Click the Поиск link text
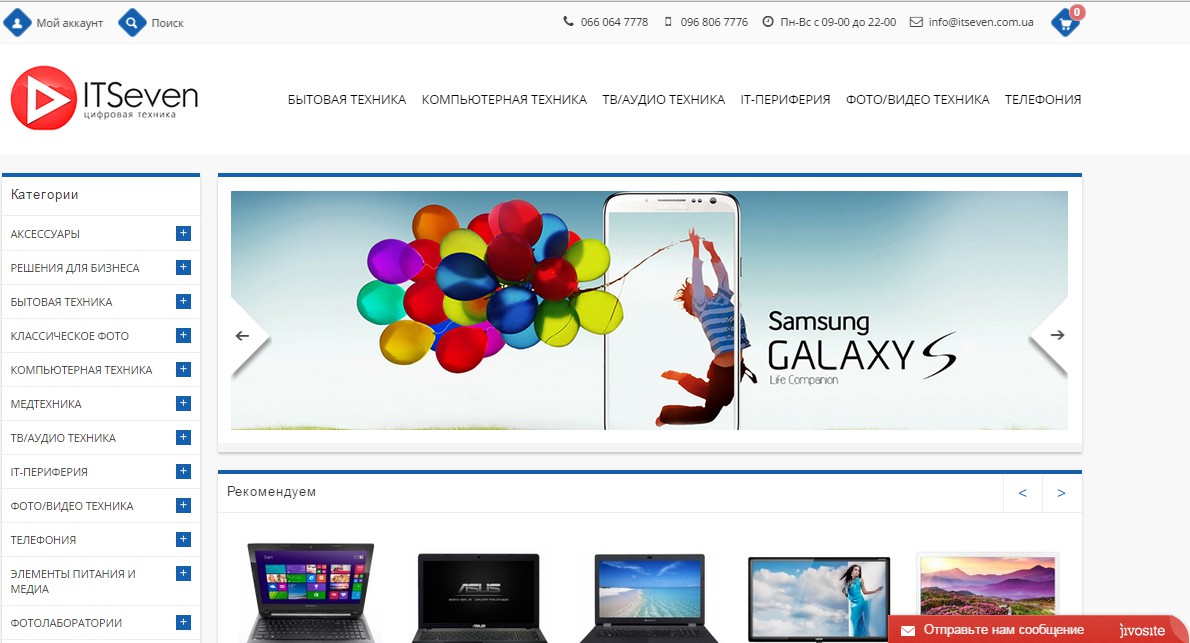 pos(167,23)
